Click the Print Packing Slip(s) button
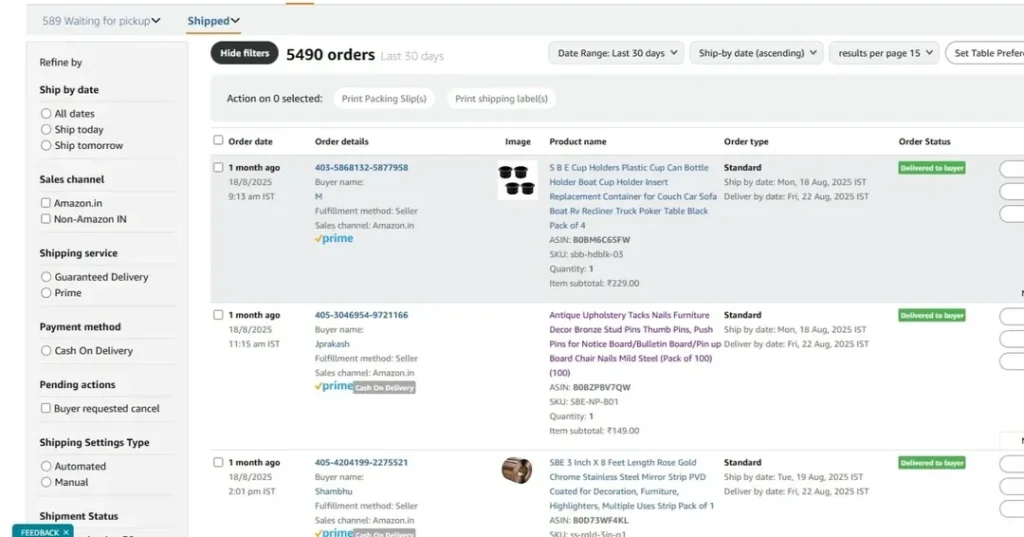 coord(384,99)
